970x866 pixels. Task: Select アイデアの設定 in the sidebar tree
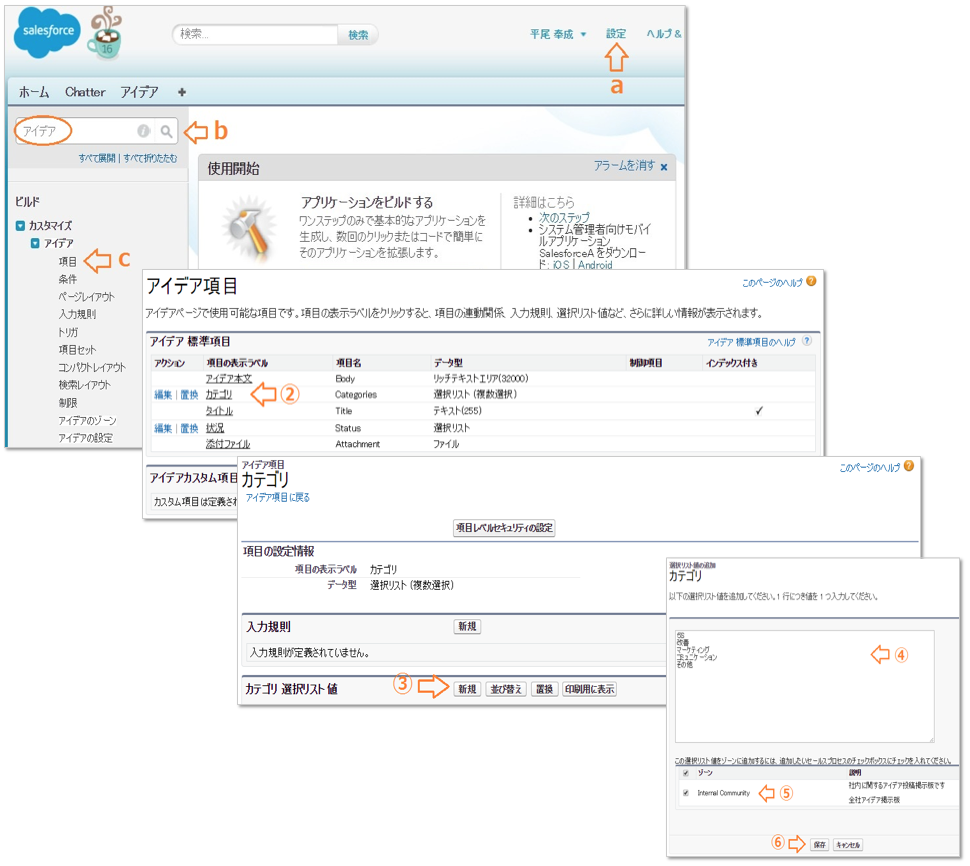tap(85, 438)
